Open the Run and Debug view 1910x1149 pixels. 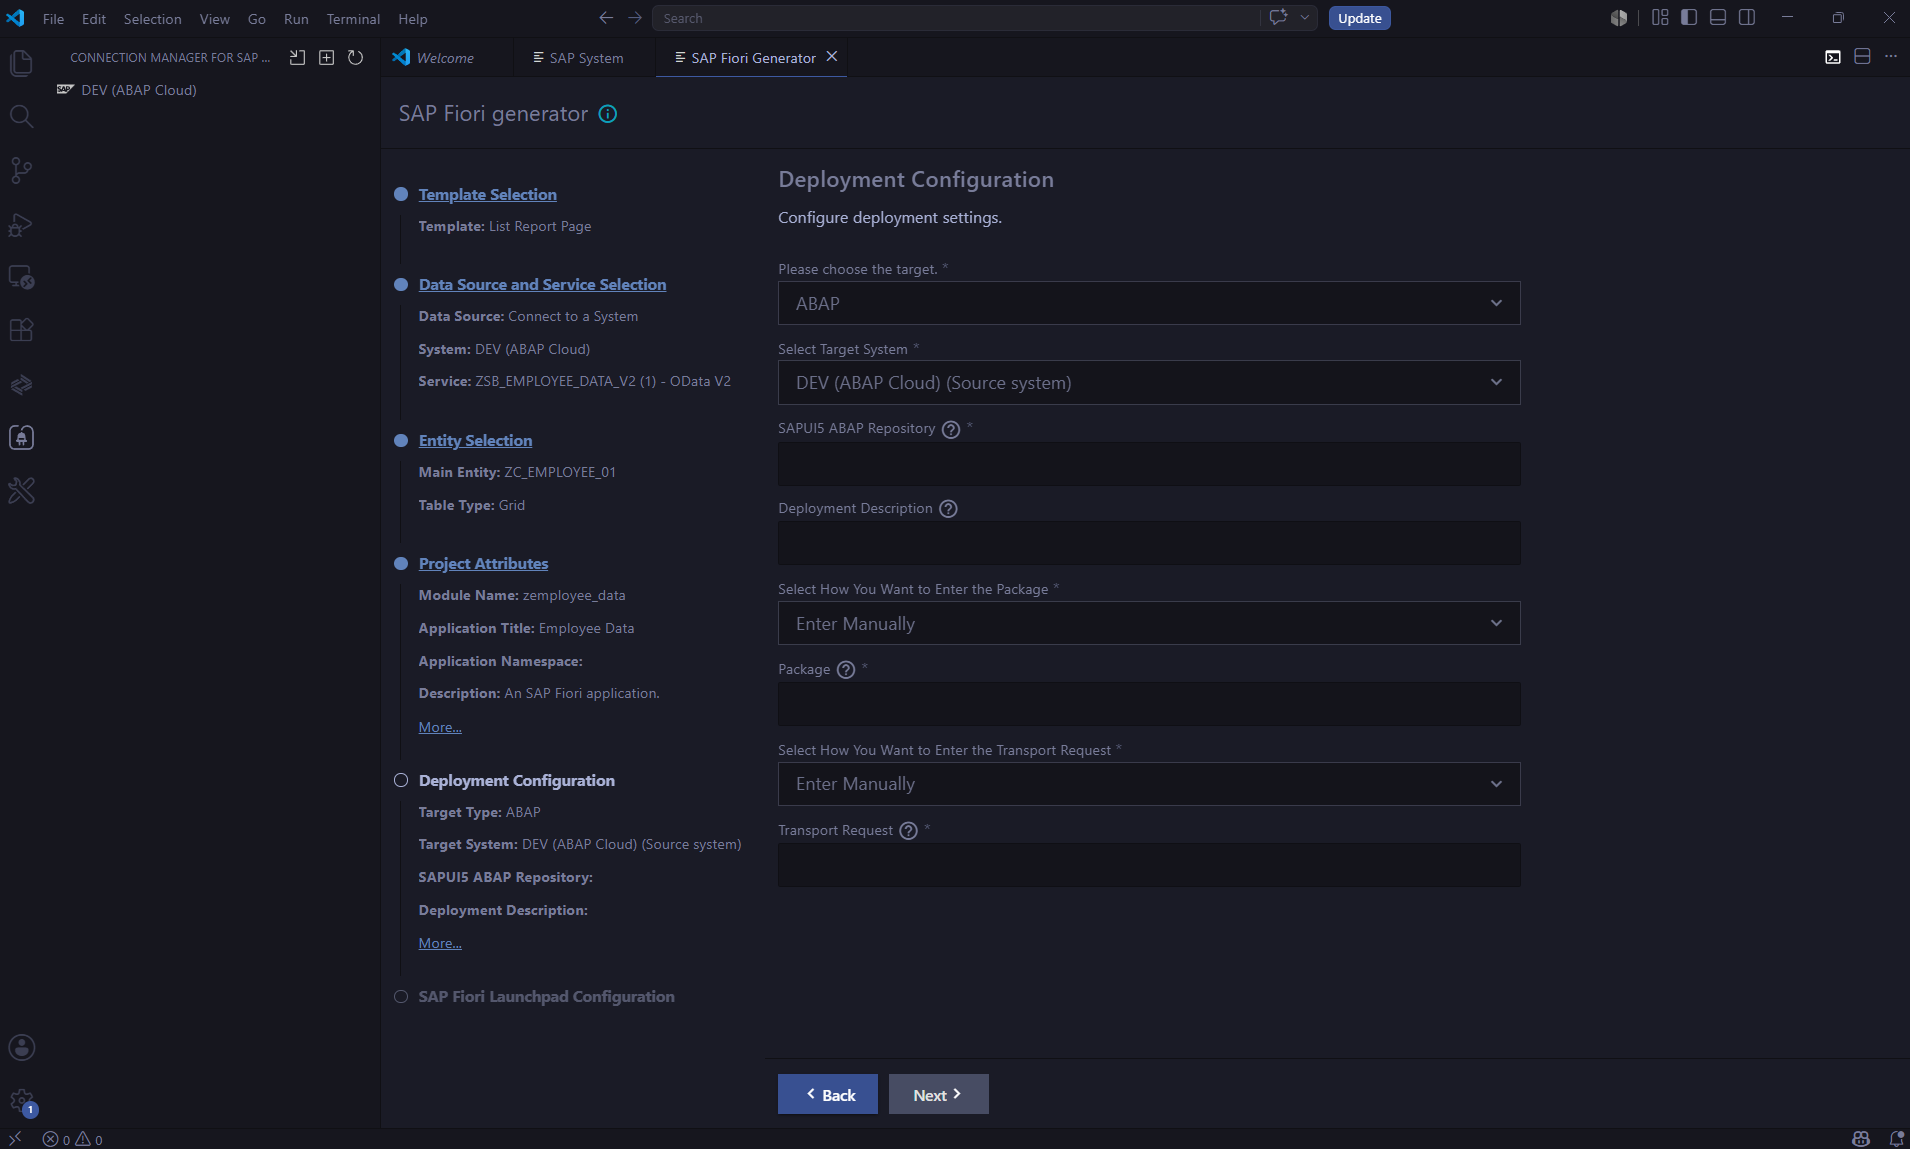(21, 224)
